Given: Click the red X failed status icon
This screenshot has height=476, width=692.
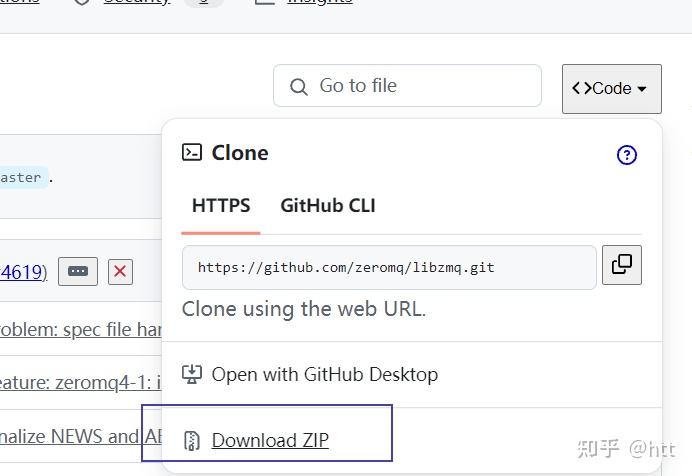Looking at the screenshot, I should click(120, 271).
